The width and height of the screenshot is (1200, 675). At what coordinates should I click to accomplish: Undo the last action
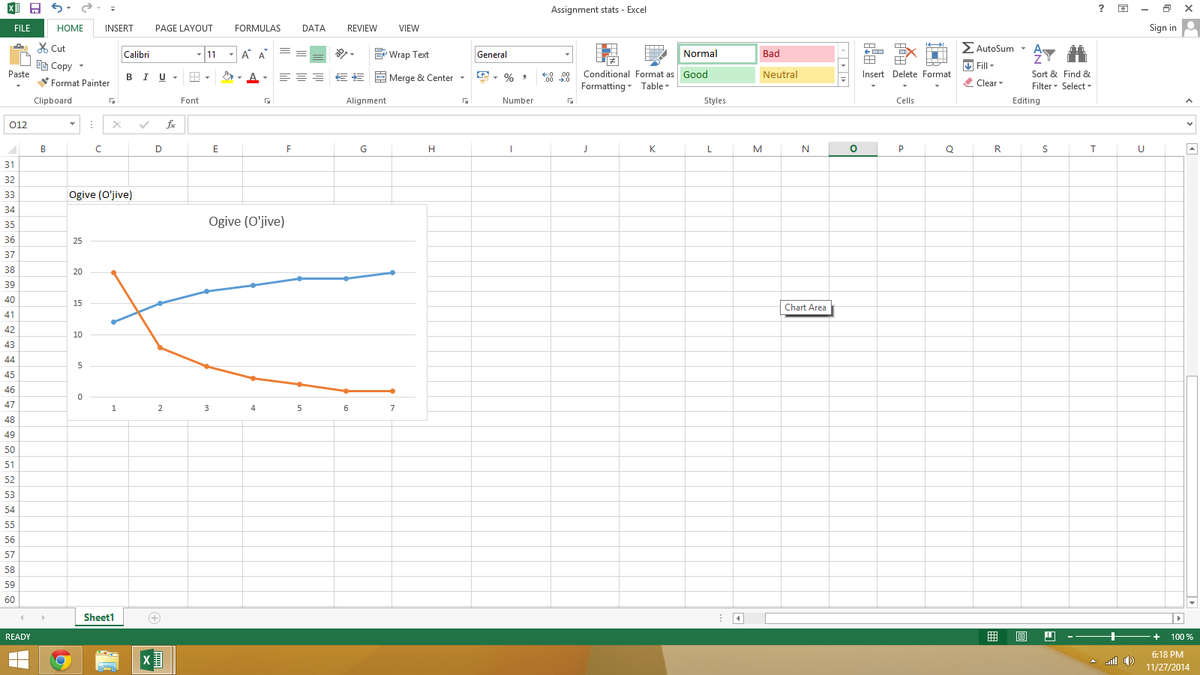tap(58, 9)
